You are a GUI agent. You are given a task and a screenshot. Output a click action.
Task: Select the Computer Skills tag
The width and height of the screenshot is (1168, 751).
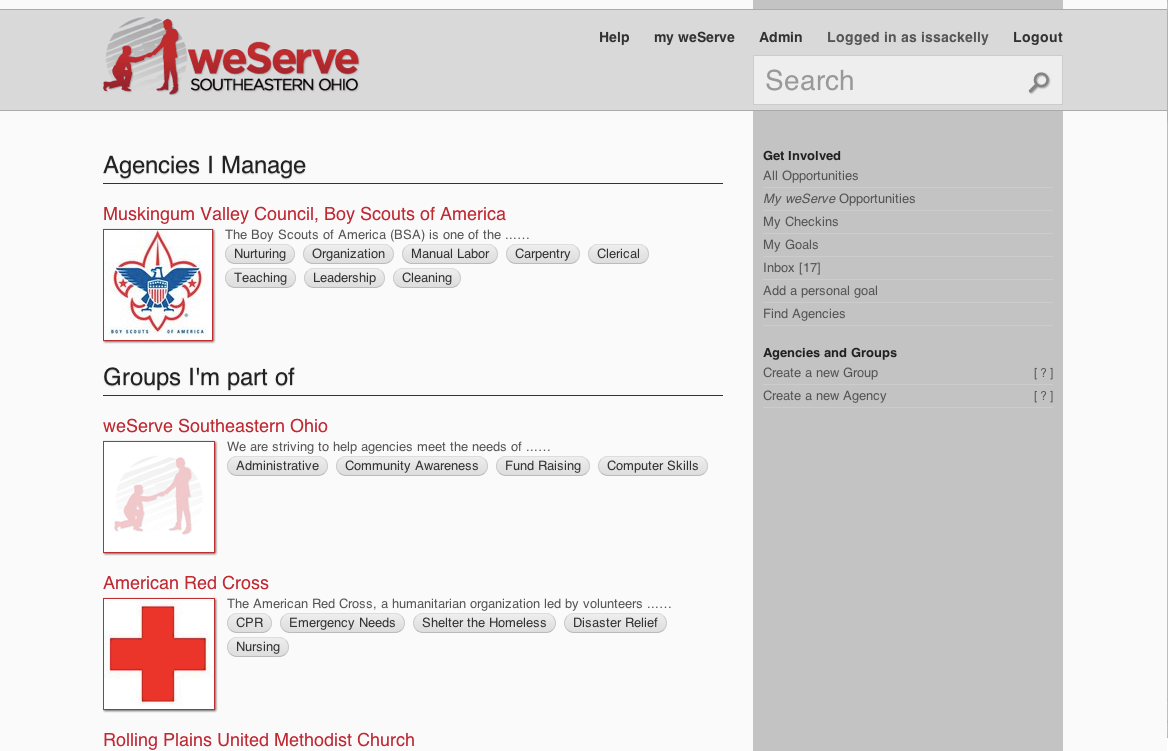[653, 466]
